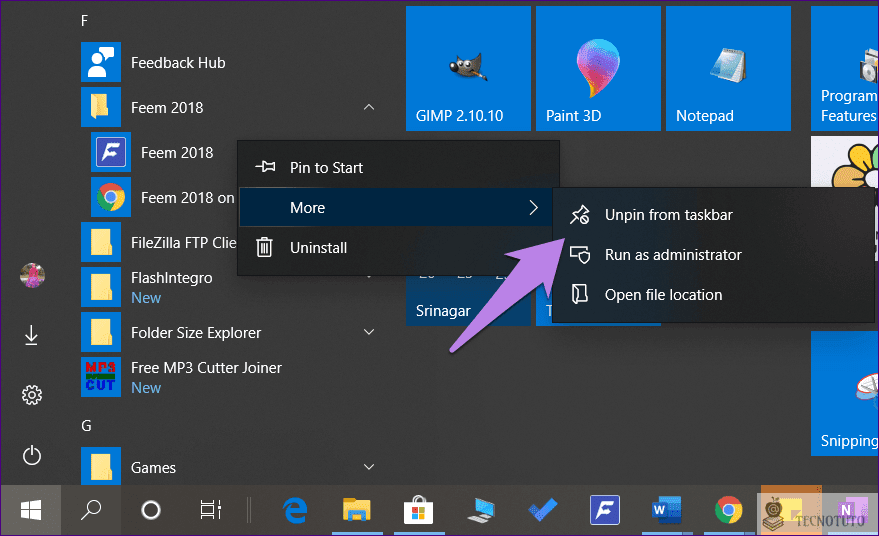Open the More submenu entry
Image resolution: width=879 pixels, height=536 pixels.
pyautogui.click(x=396, y=207)
